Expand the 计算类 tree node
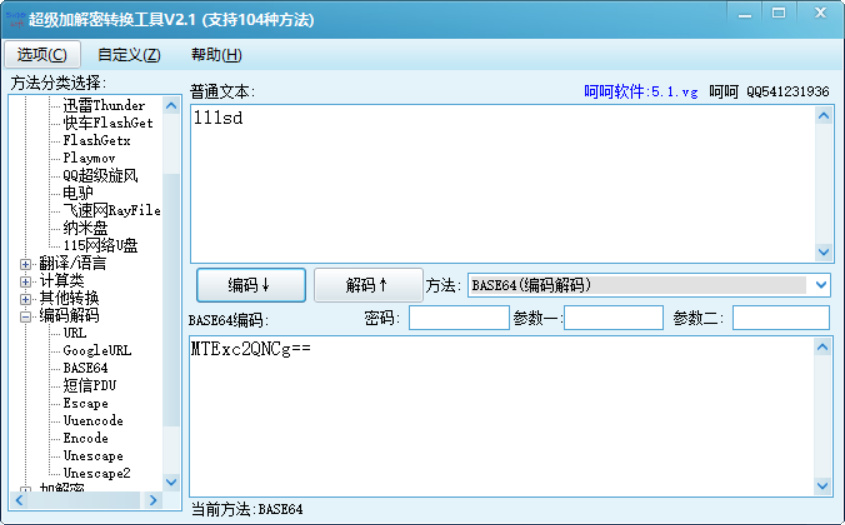Viewport: 845px width, 525px height. point(25,281)
